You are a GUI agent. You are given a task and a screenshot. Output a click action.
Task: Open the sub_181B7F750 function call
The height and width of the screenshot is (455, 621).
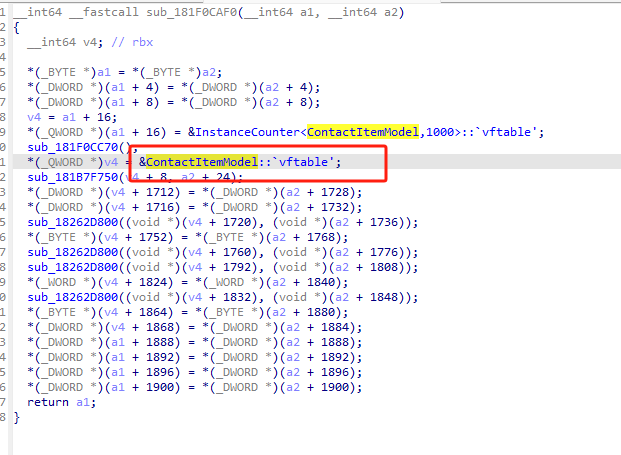coord(73,177)
